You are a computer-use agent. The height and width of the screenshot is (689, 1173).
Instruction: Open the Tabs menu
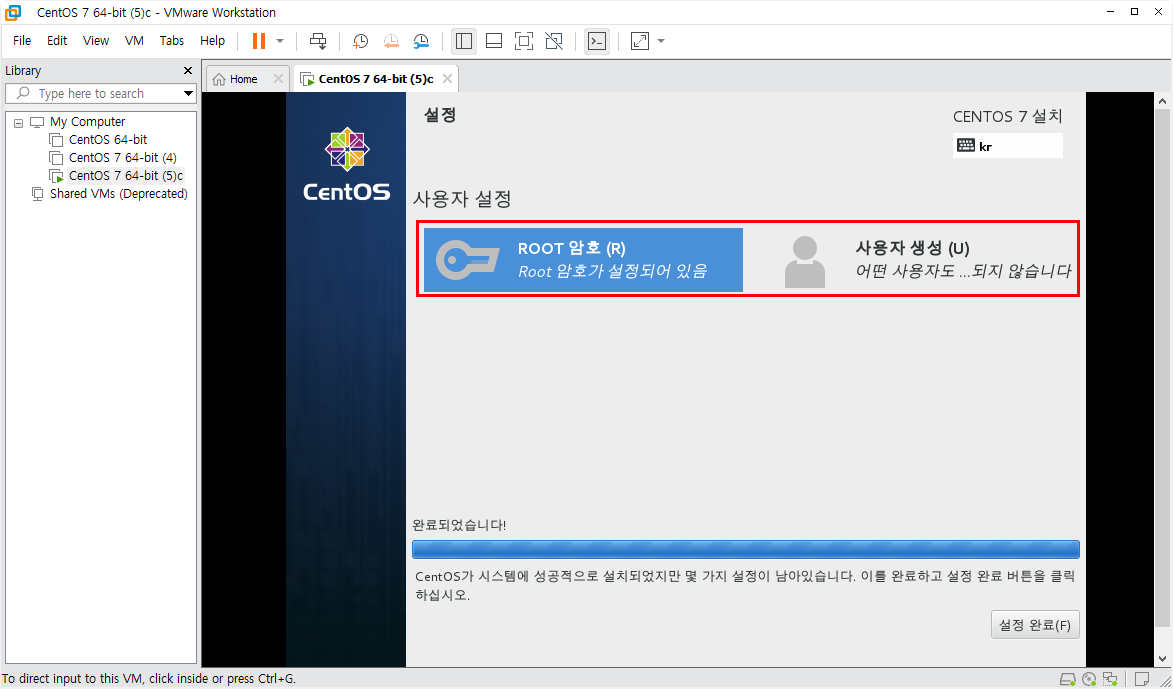click(171, 41)
